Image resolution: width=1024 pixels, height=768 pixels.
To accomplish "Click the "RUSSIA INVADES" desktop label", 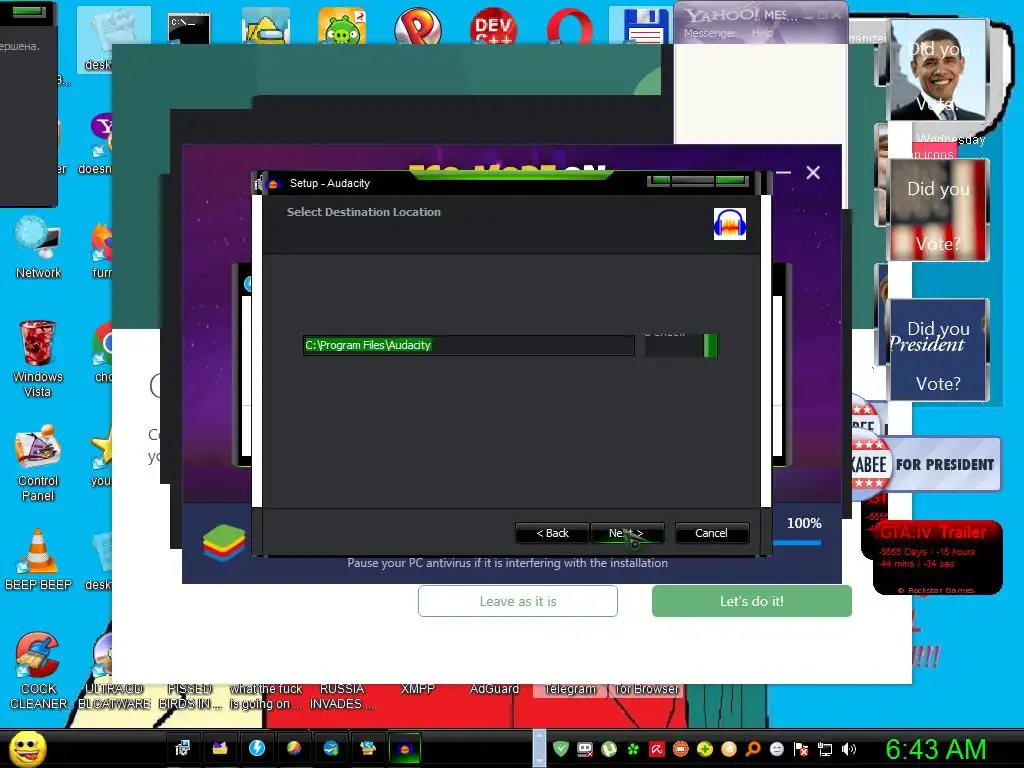I will click(x=342, y=696).
